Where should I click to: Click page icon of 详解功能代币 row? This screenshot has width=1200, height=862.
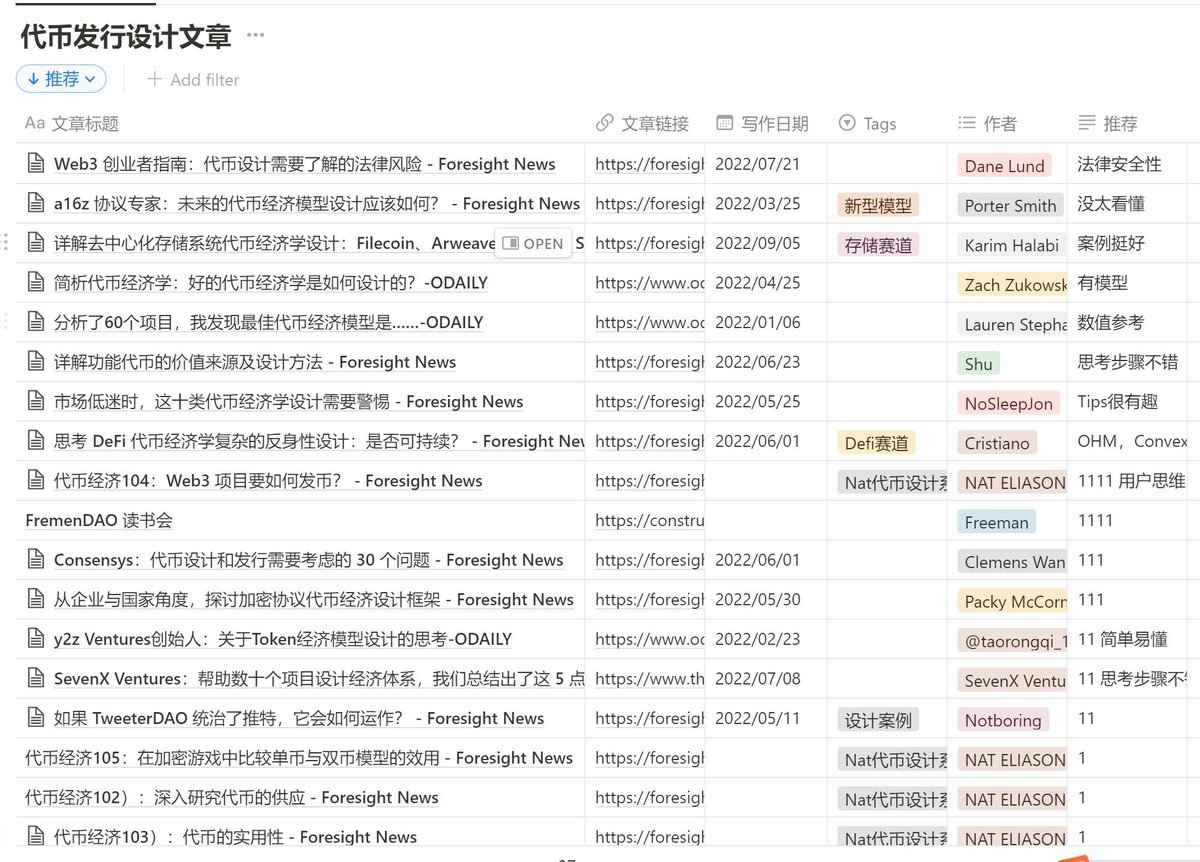[36, 362]
